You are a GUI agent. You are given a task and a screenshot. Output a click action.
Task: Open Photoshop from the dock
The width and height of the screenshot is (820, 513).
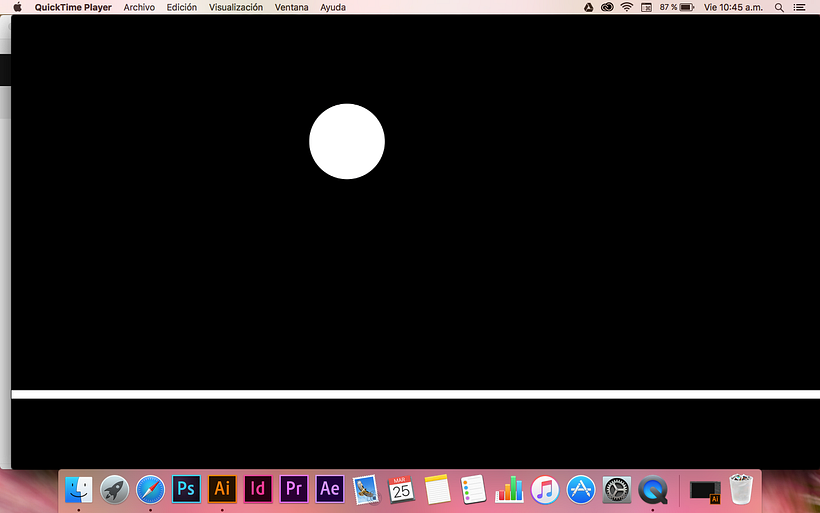coord(186,489)
